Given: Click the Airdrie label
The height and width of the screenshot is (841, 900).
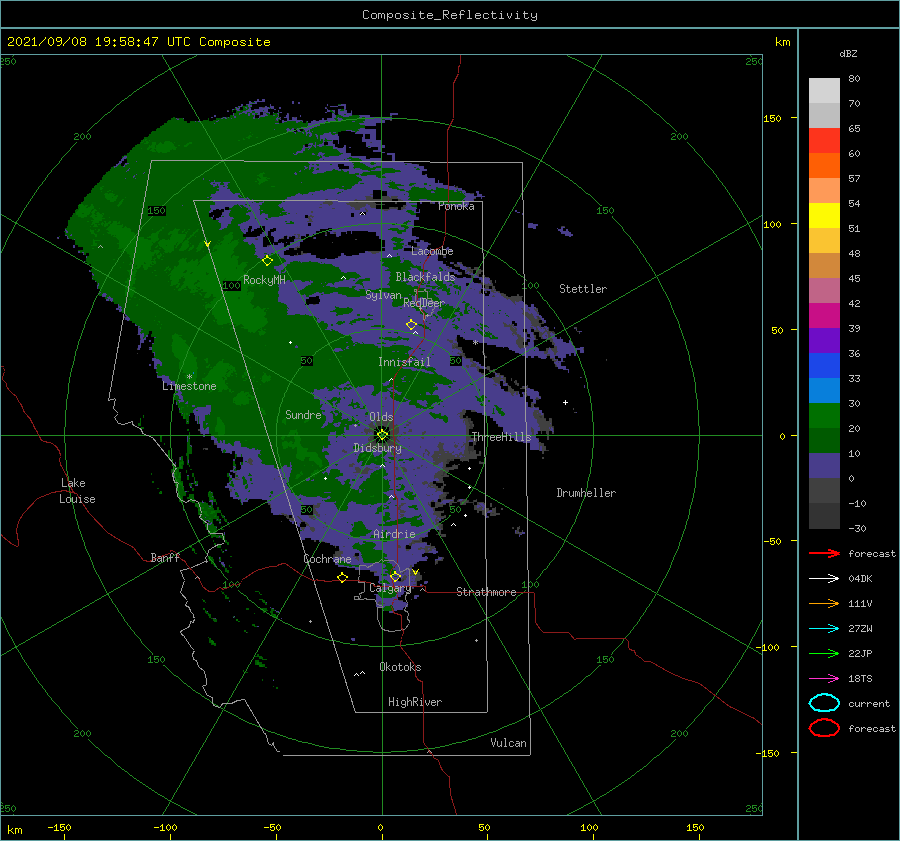Looking at the screenshot, I should pyautogui.click(x=394, y=534).
